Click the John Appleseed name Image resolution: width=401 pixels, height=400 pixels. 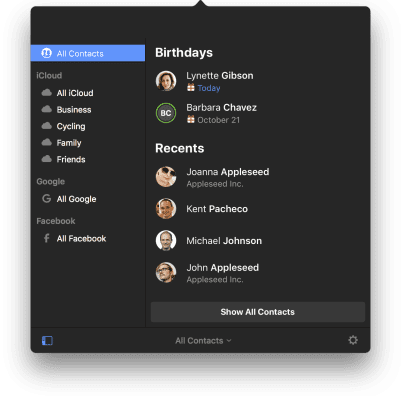coord(222,268)
